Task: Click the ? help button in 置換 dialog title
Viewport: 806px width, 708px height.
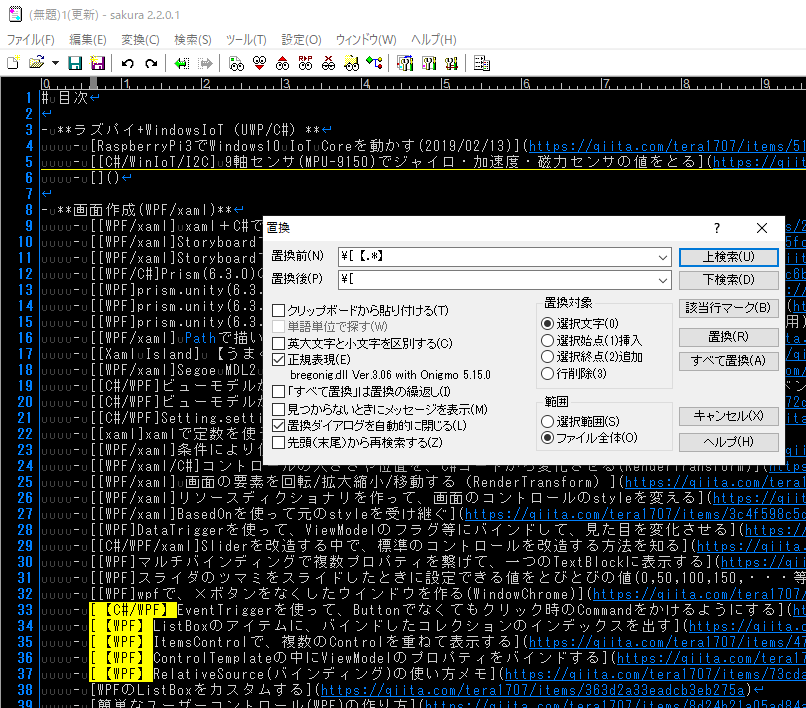Action: tap(717, 228)
